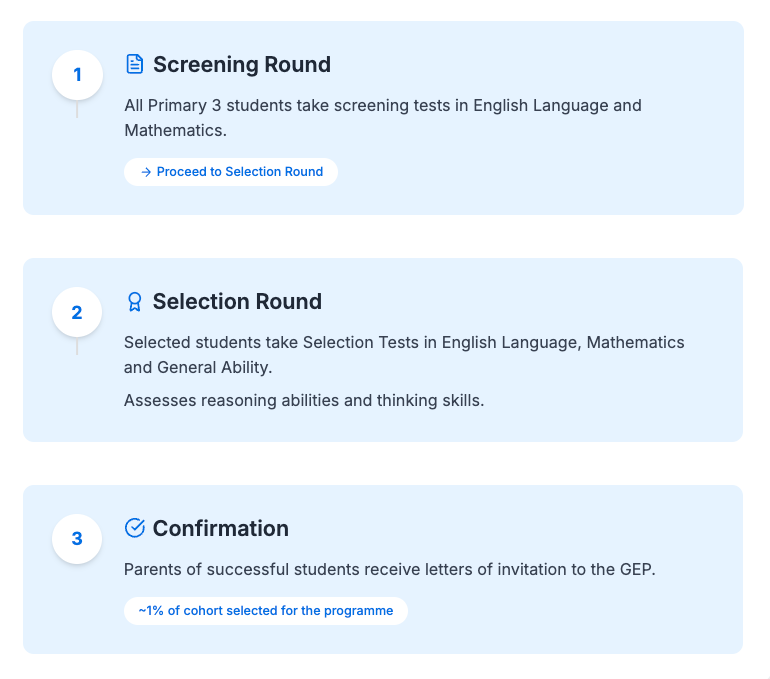
Task: Click the check-circle icon beside Confirmation
Action: tap(135, 528)
